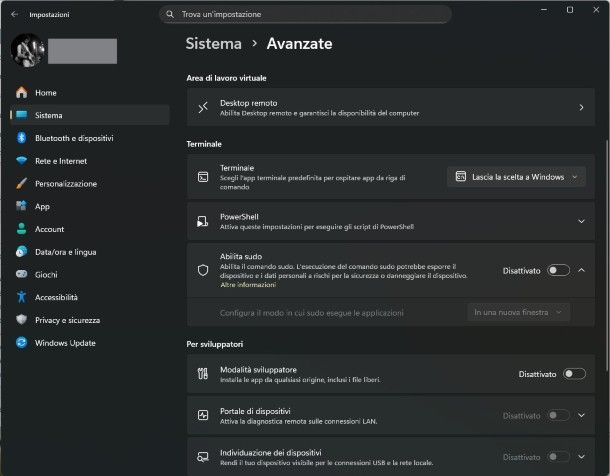The image size is (610, 476).
Task: Open the In una nuova finestra dropdown
Action: [x=519, y=312]
